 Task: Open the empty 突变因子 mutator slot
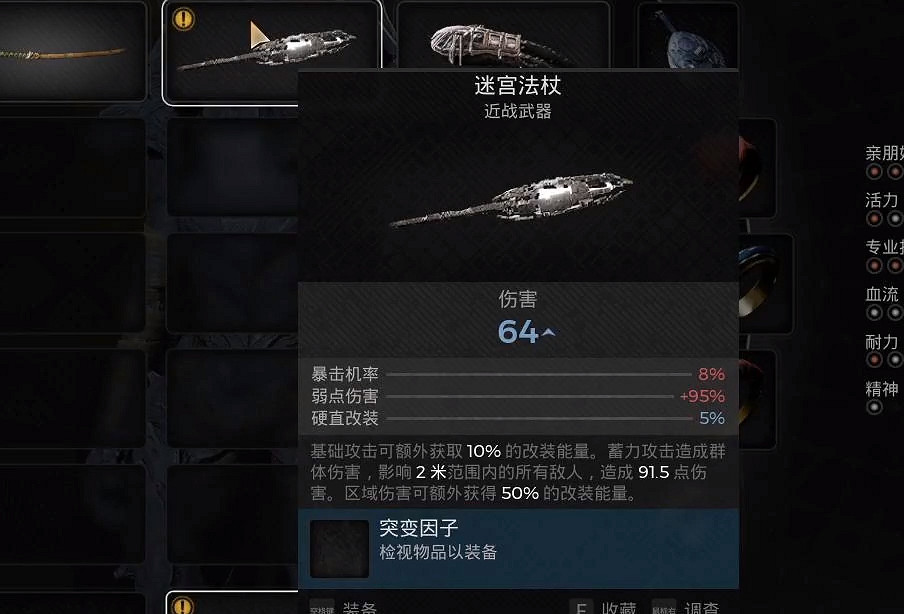[x=339, y=548]
